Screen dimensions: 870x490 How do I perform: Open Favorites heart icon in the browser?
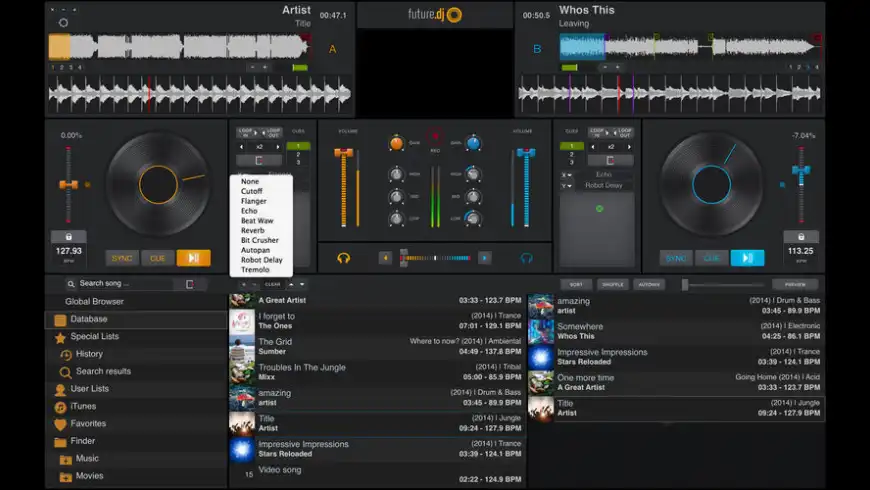(61, 424)
